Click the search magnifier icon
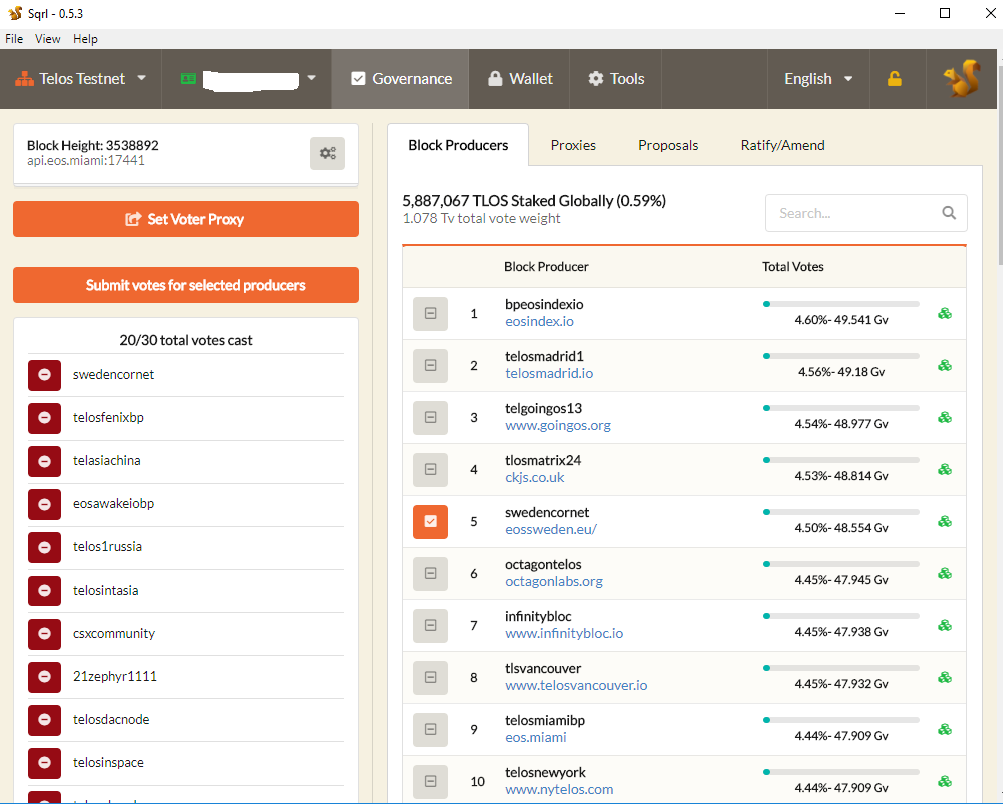The image size is (1003, 804). (x=949, y=213)
